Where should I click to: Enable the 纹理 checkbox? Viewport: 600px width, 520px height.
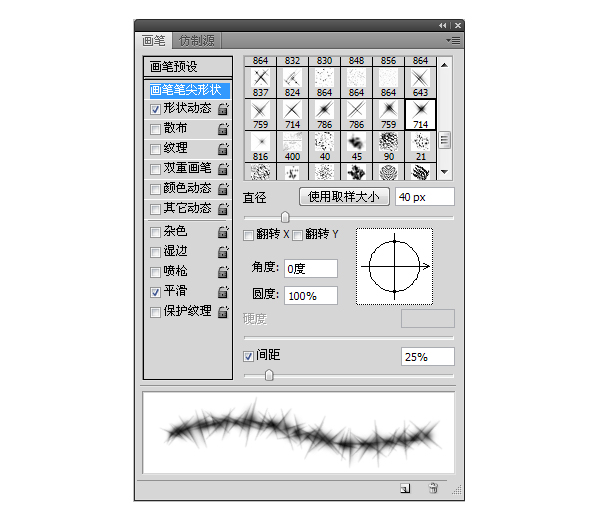[x=155, y=149]
